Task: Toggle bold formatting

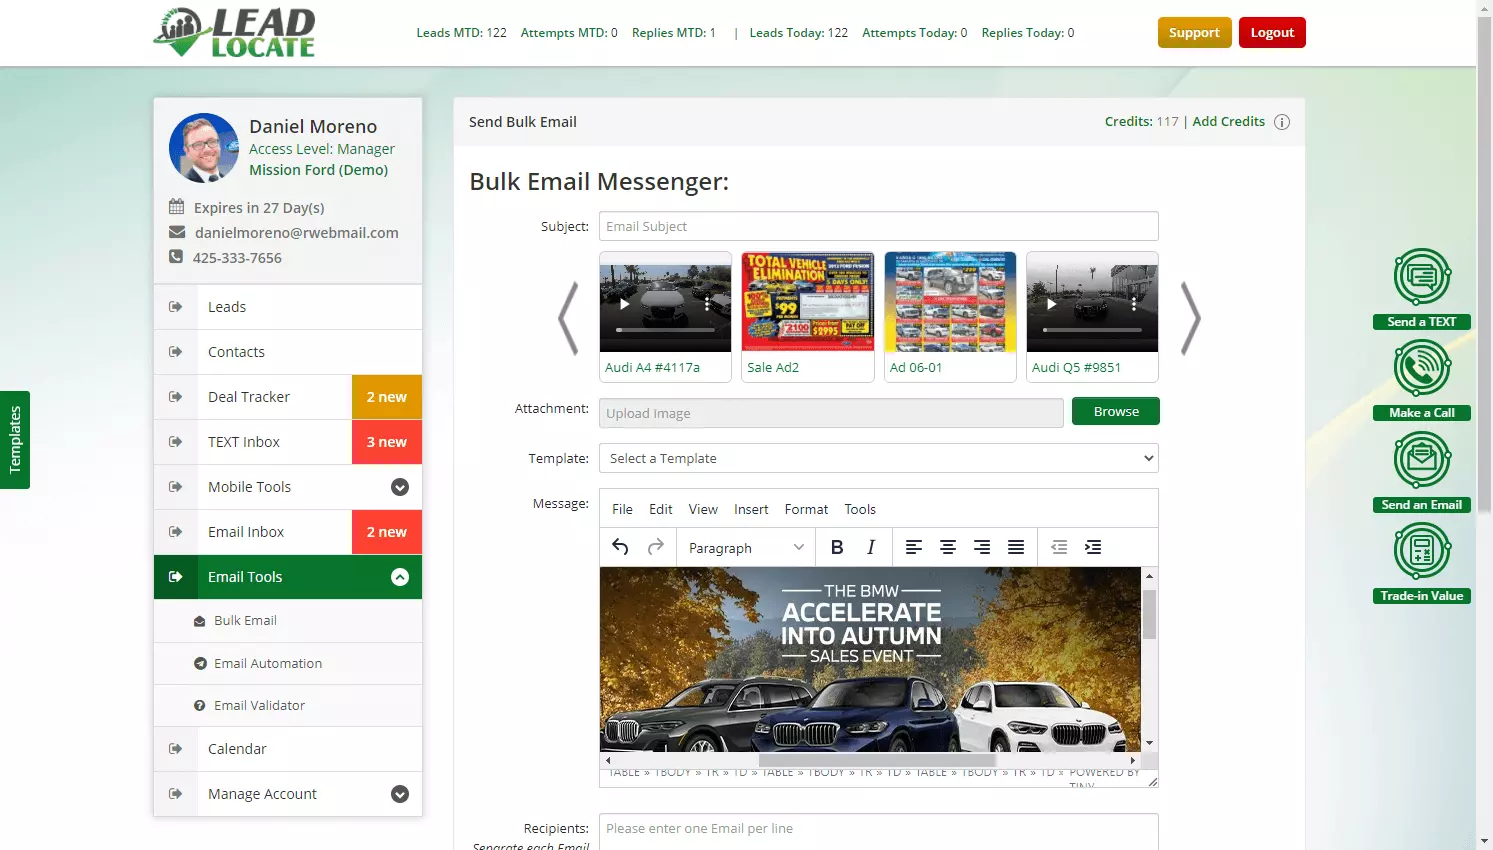Action: 837,547
